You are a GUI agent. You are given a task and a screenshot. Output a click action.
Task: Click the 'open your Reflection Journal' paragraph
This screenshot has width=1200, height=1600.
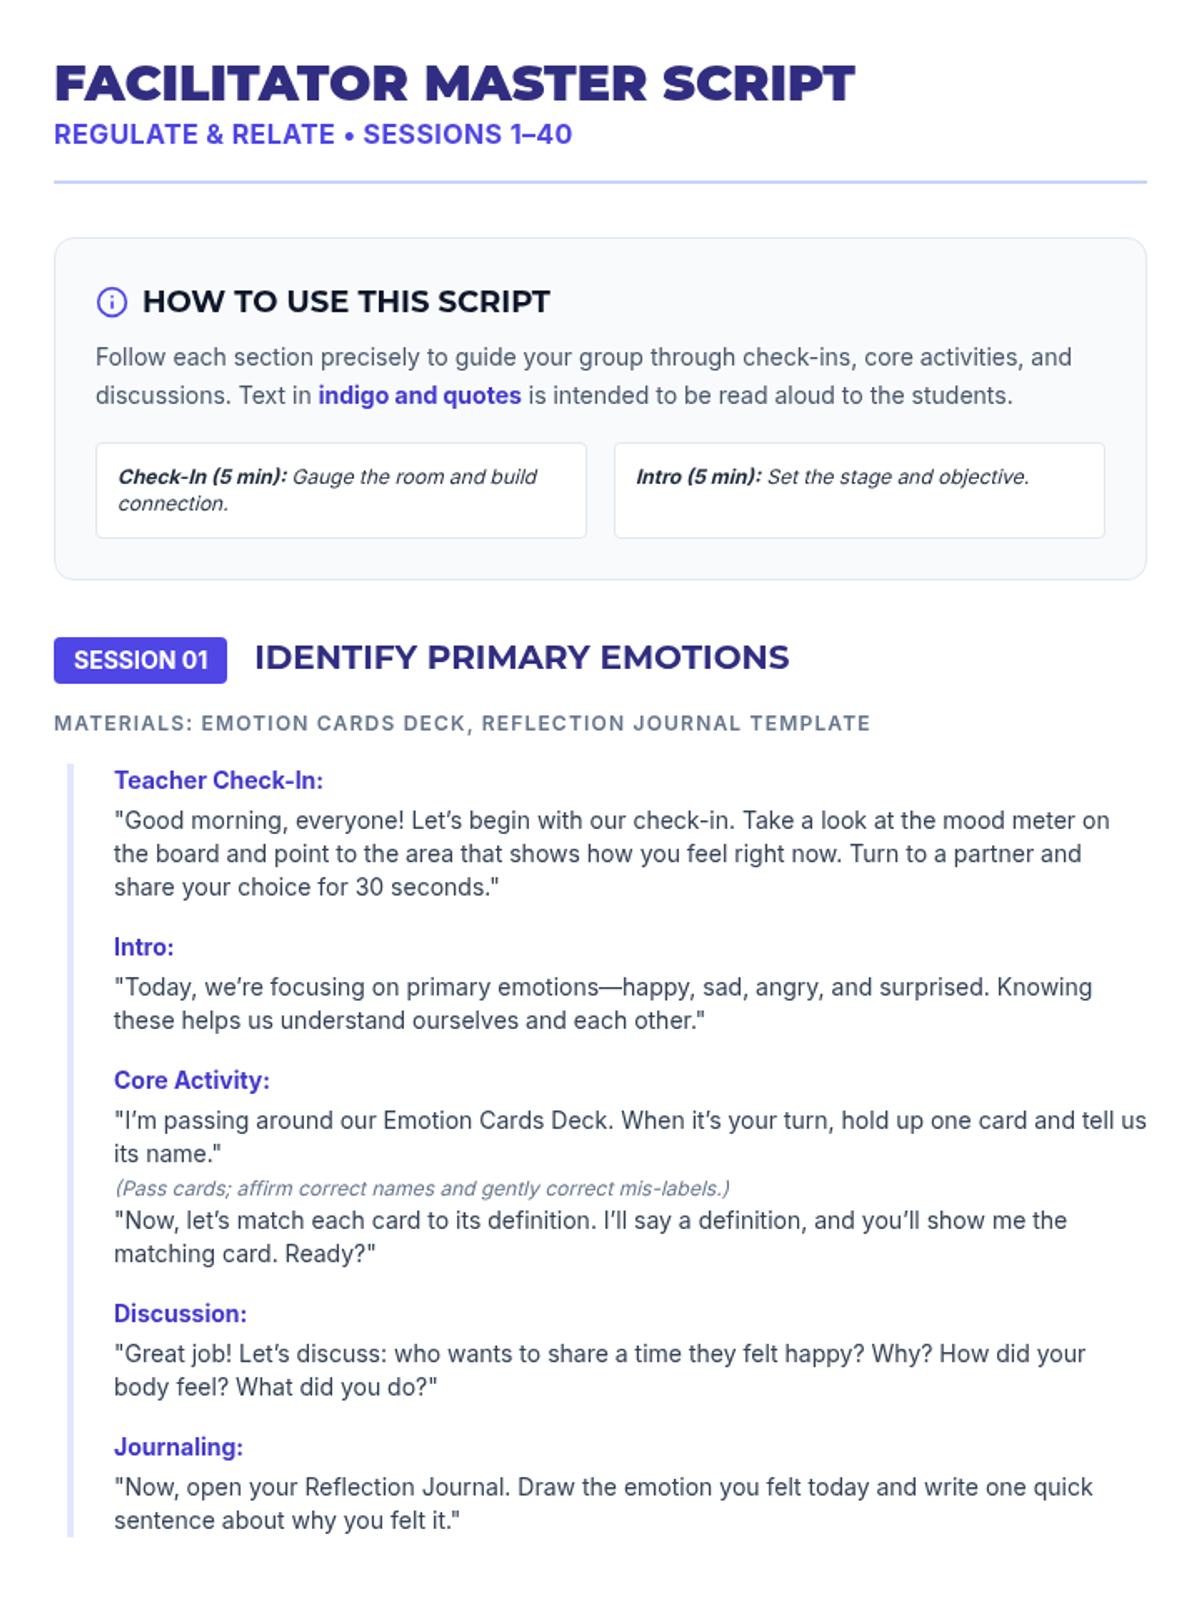(602, 1503)
